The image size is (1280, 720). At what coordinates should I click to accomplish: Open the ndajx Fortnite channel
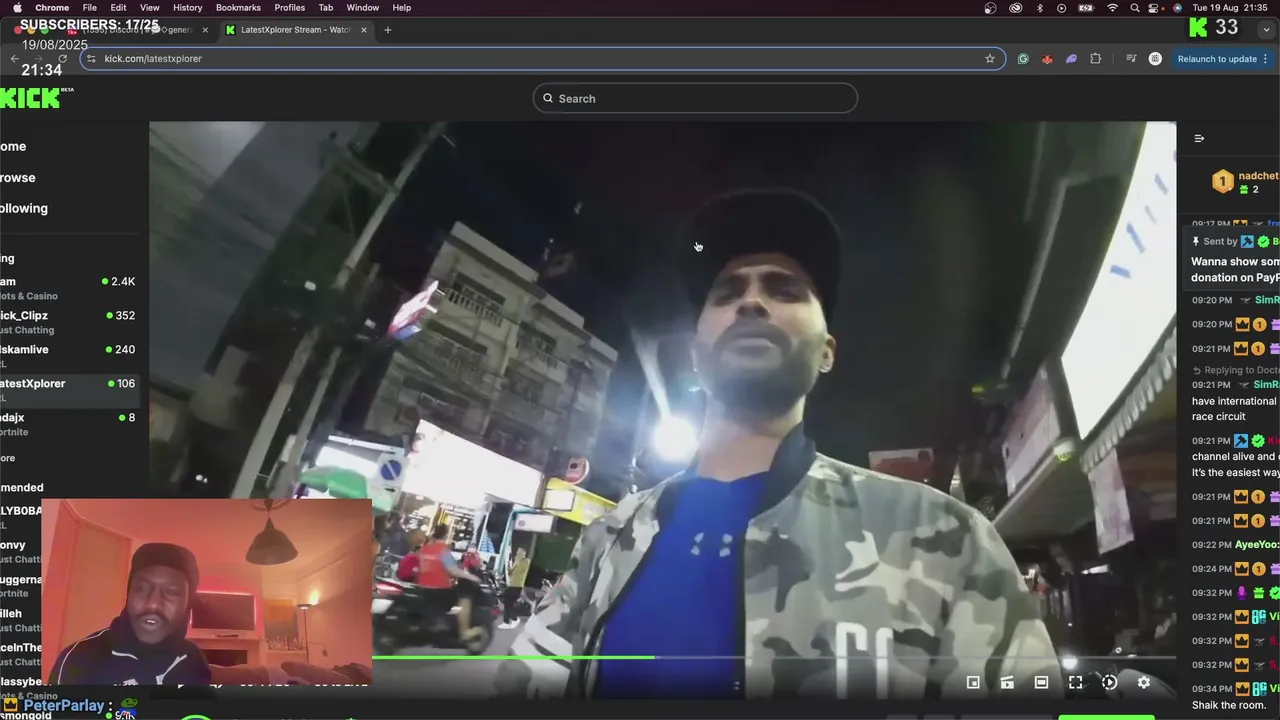pyautogui.click(x=70, y=424)
